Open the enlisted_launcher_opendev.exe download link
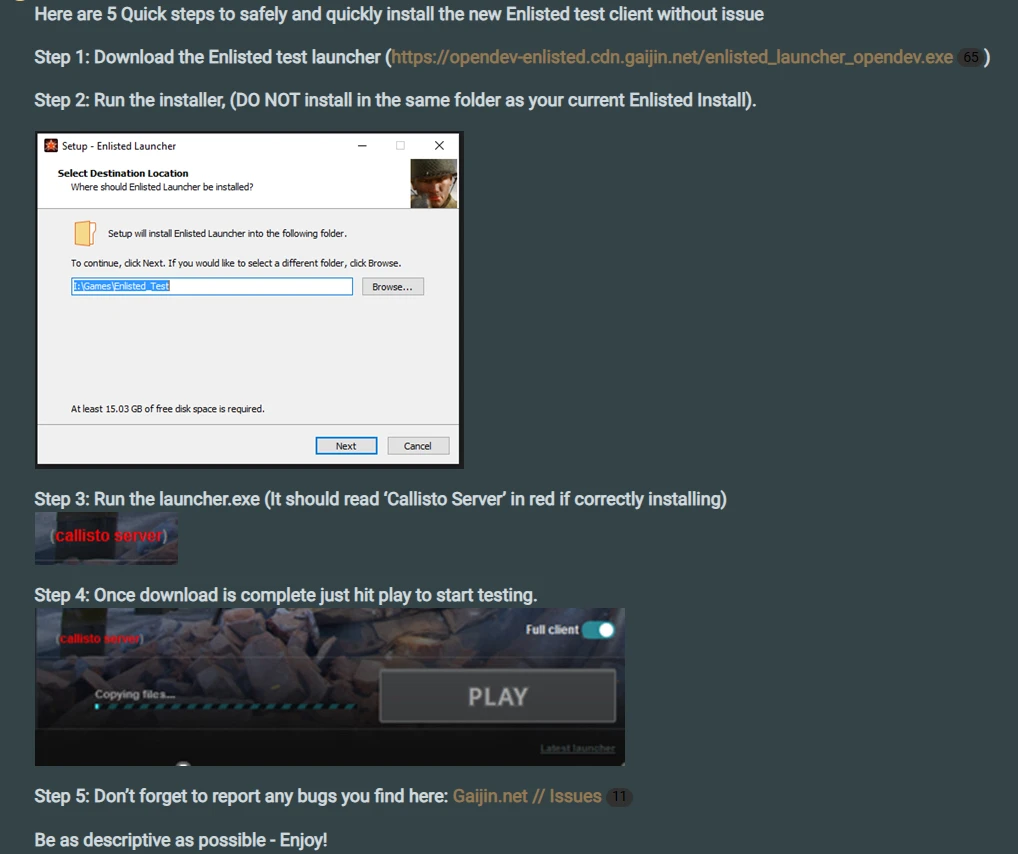Viewport: 1018px width, 854px height. (x=672, y=57)
